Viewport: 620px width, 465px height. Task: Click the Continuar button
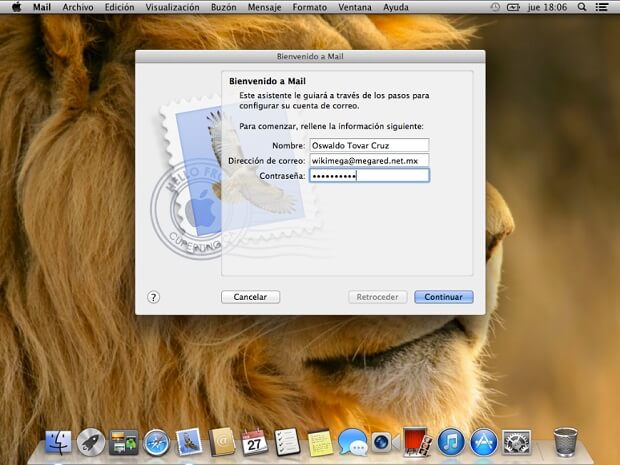pyautogui.click(x=444, y=297)
